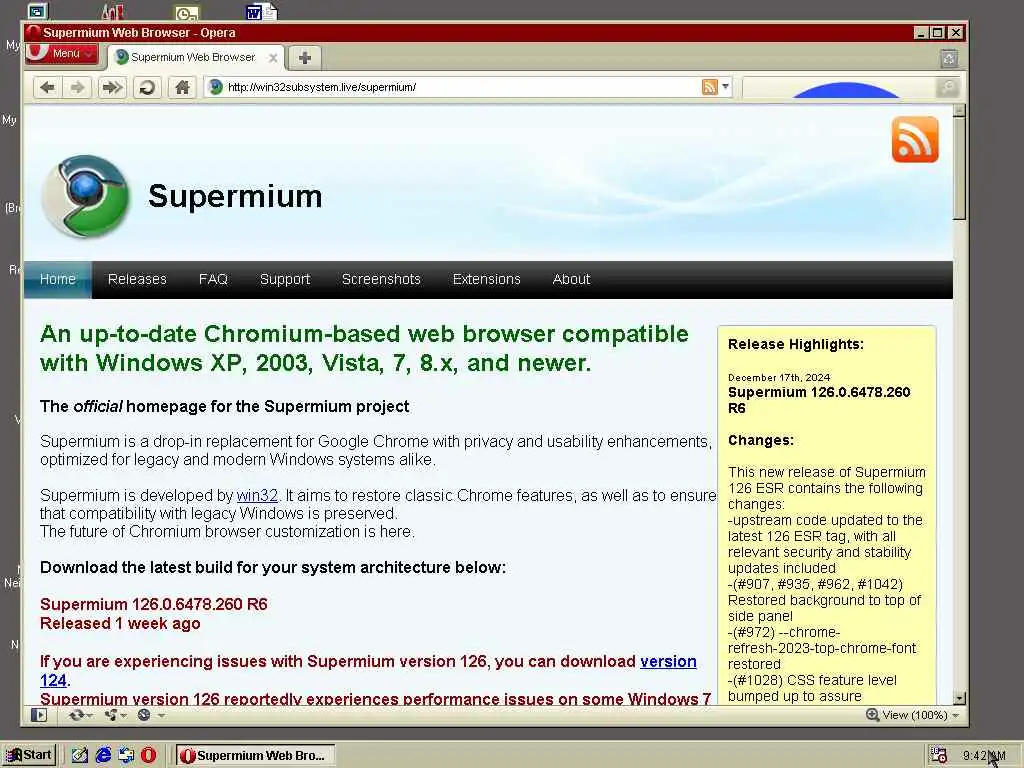The width and height of the screenshot is (1024, 768).
Task: Launch Opera from quick launch bar
Action: [149, 756]
